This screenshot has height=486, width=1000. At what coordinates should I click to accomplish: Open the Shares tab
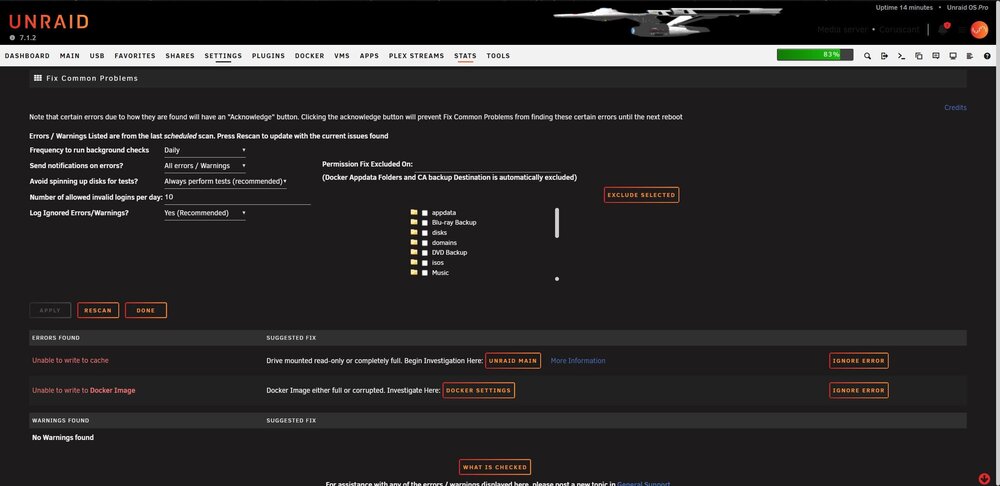[180, 56]
